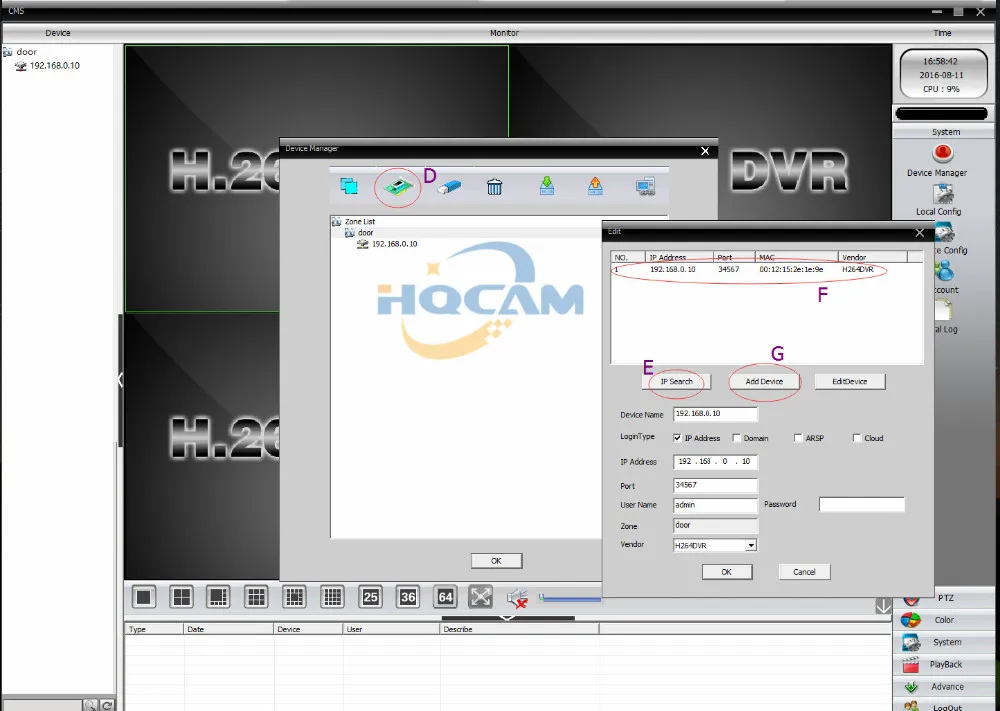1000x711 pixels.
Task: Click the Device Name input field
Action: coord(715,414)
